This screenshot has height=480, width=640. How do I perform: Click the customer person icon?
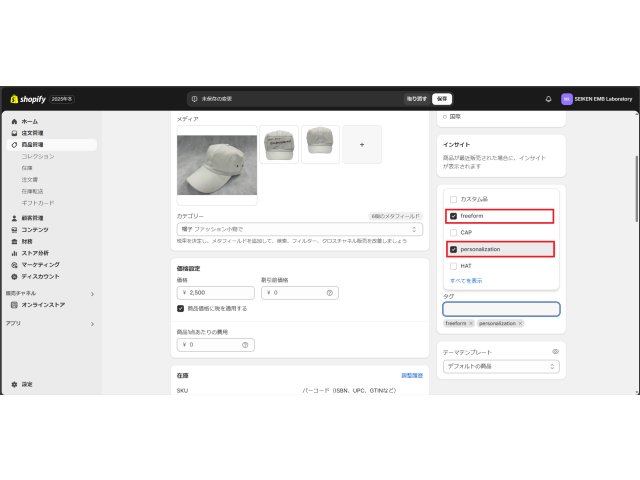(14, 218)
